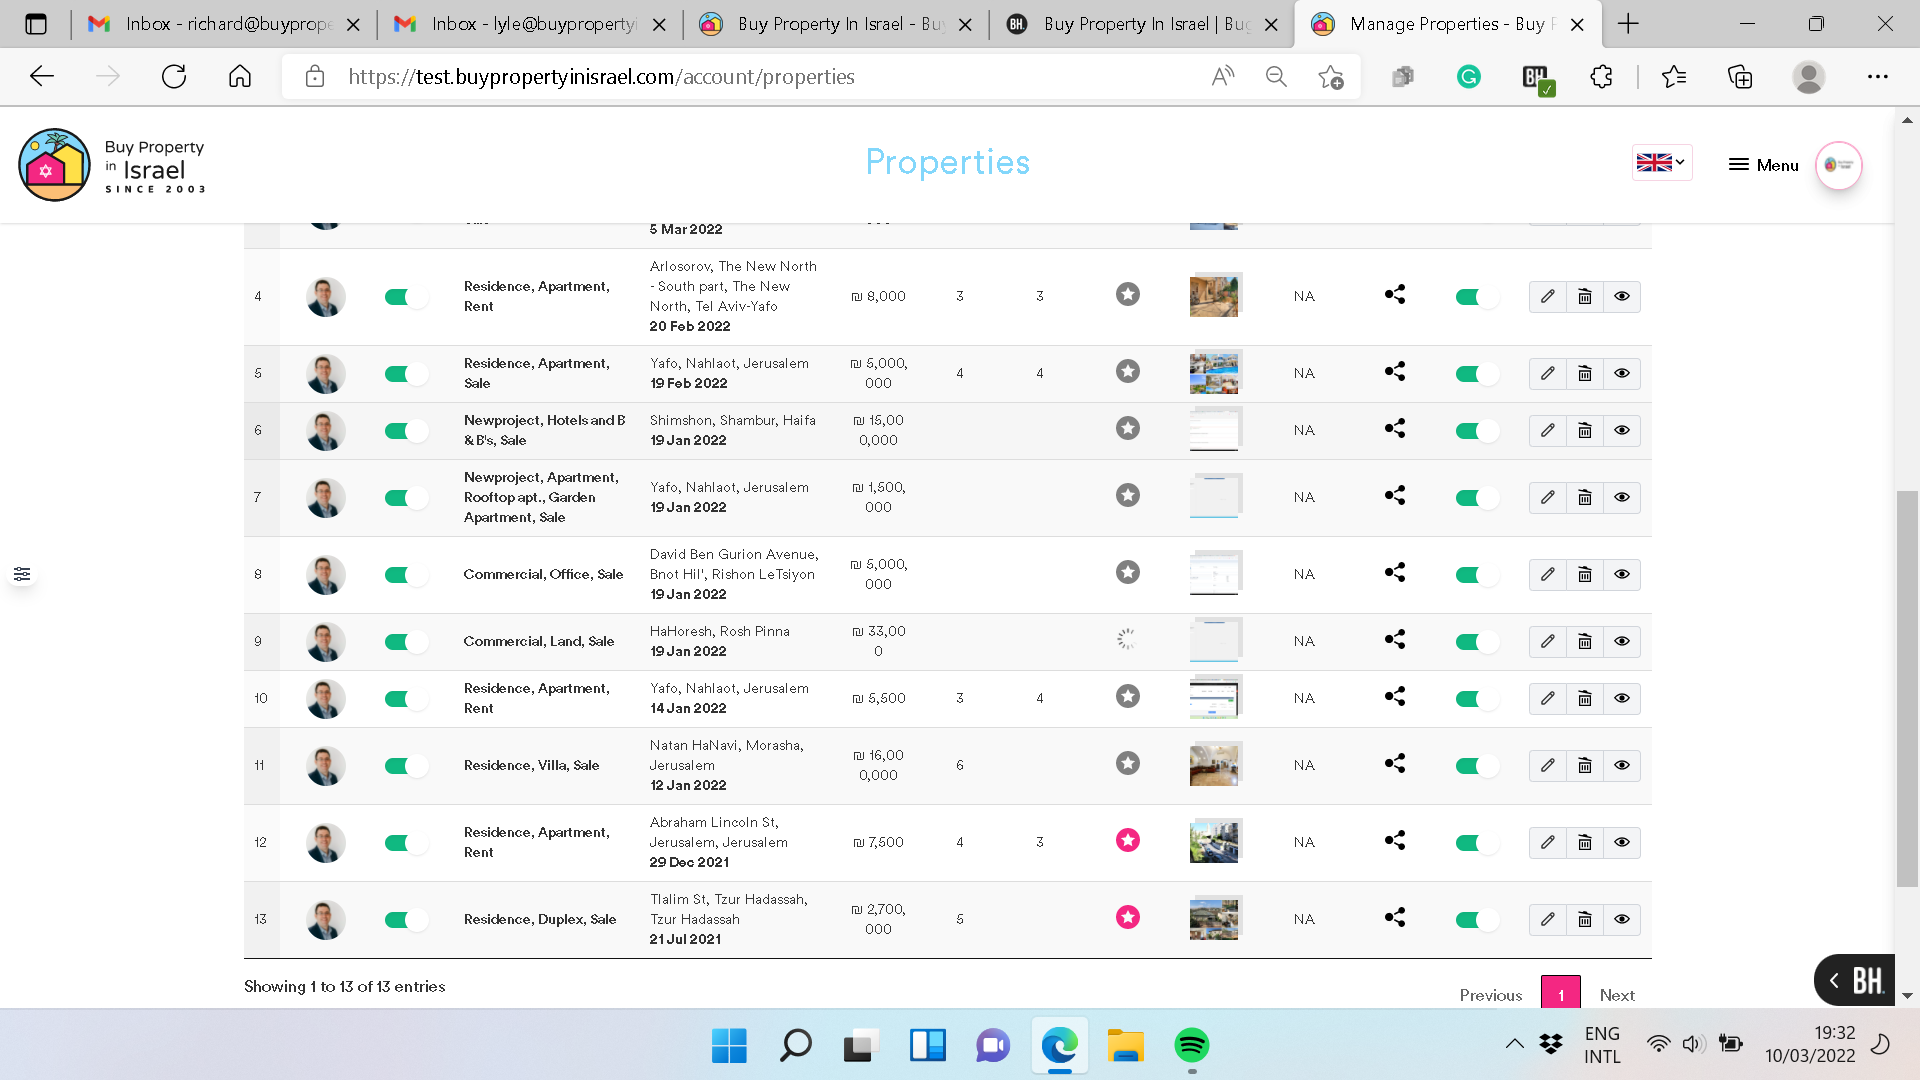Edit the Tlalim St Duplex listing in row 13
Viewport: 1920px width, 1080px height.
coord(1547,919)
